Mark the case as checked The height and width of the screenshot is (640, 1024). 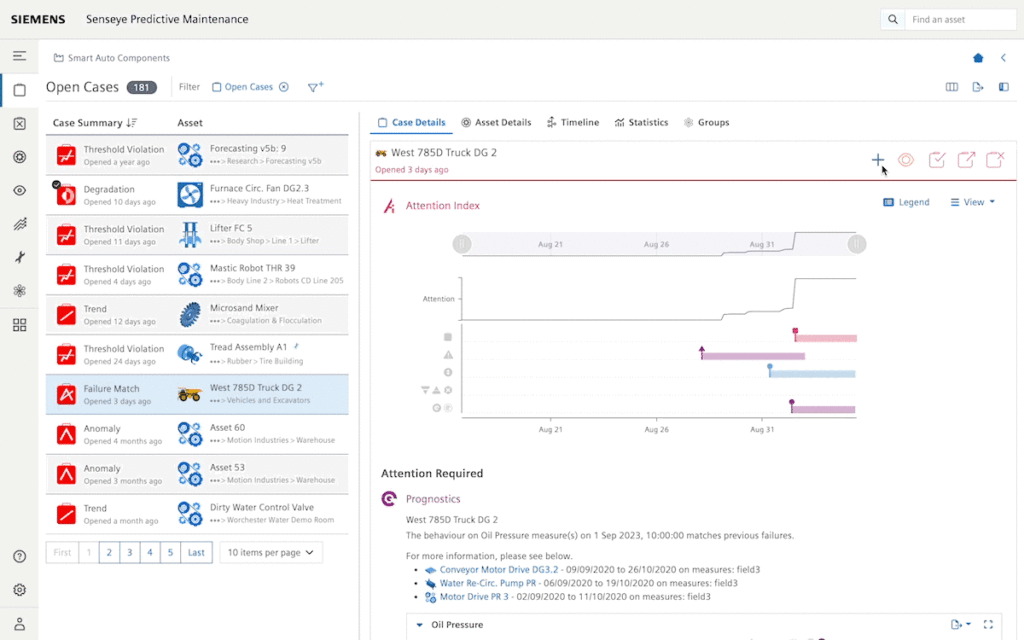(936, 160)
